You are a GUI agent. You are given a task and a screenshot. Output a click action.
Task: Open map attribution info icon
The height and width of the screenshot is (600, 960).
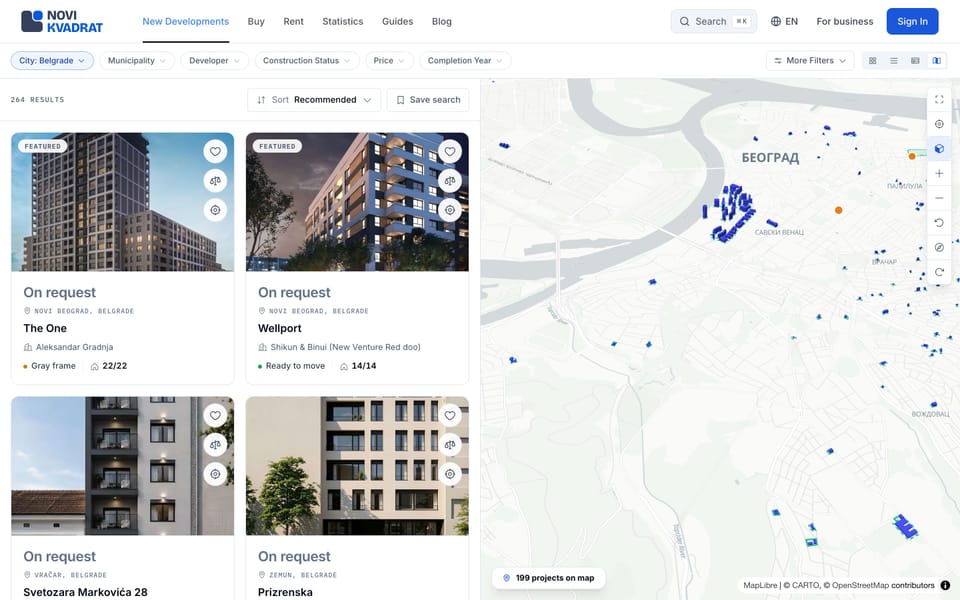945,585
